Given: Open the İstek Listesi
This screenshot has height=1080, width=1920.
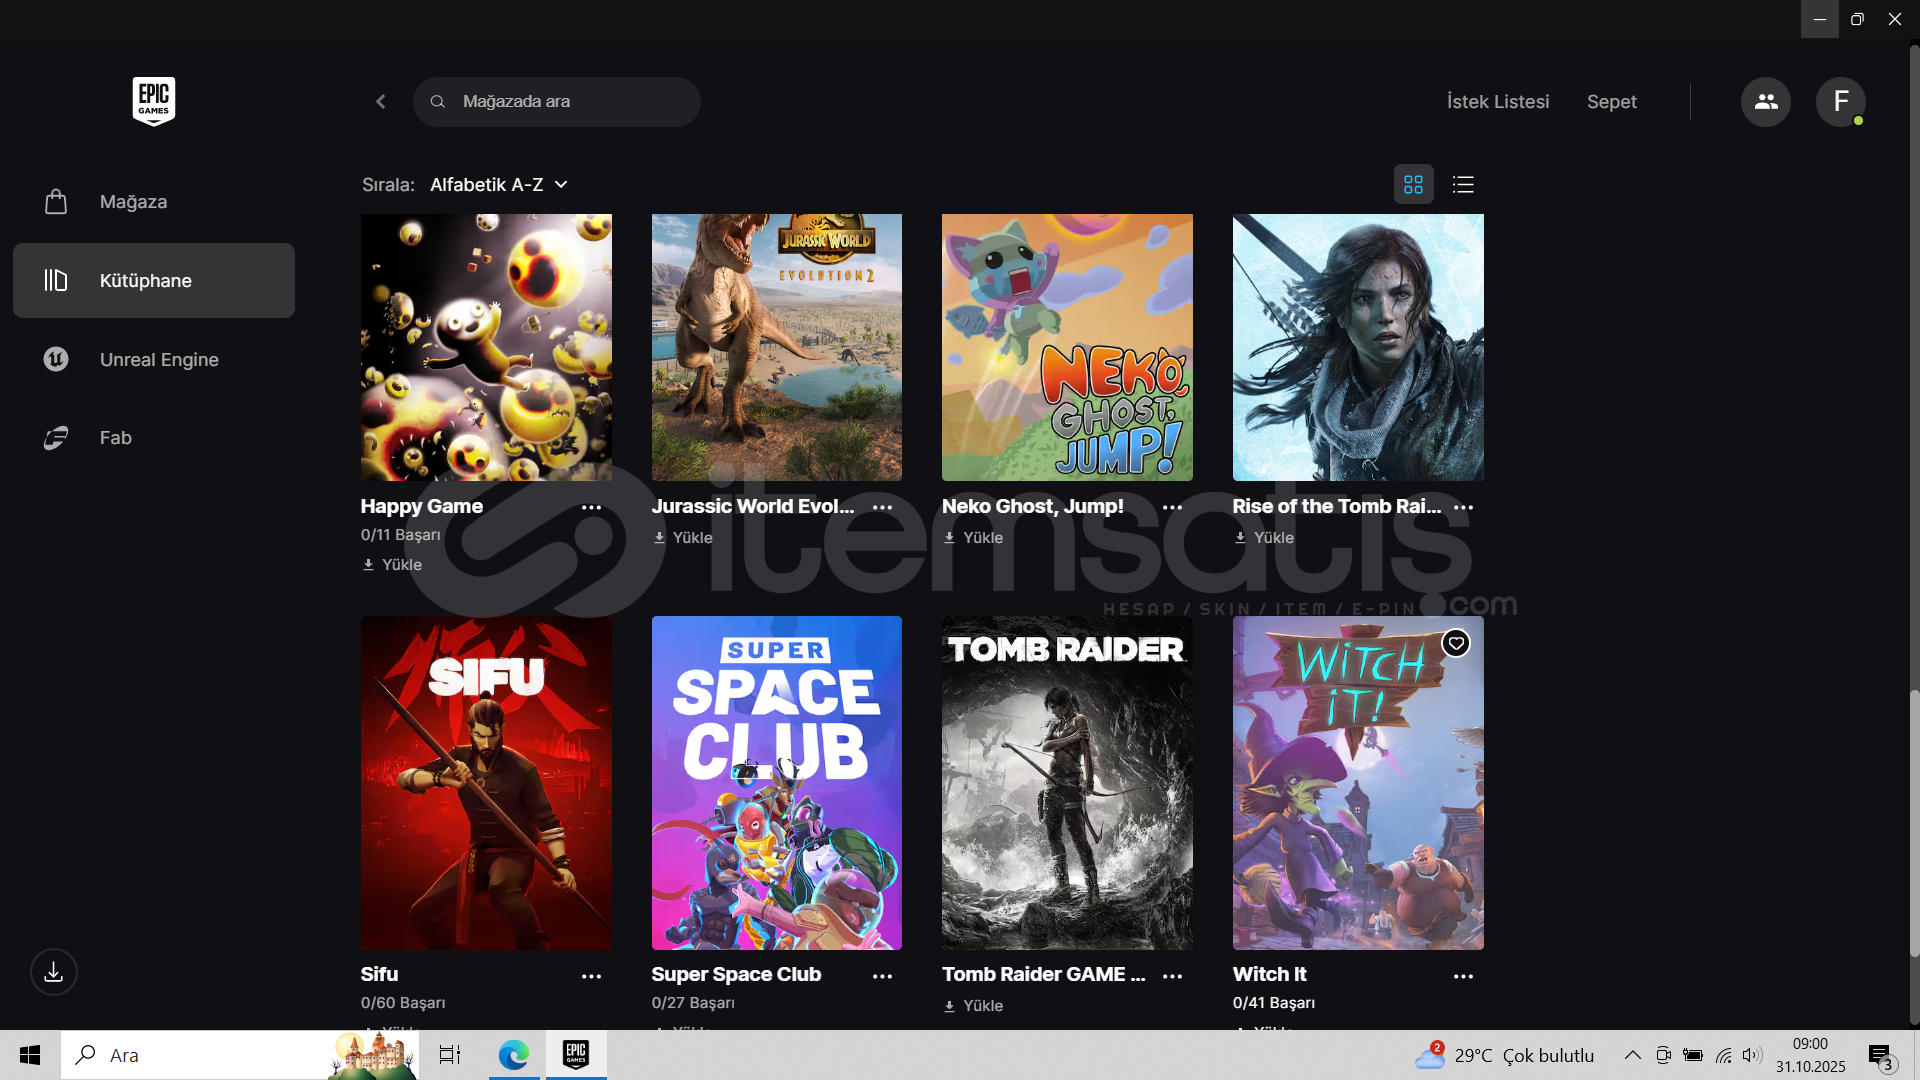Looking at the screenshot, I should (1497, 101).
